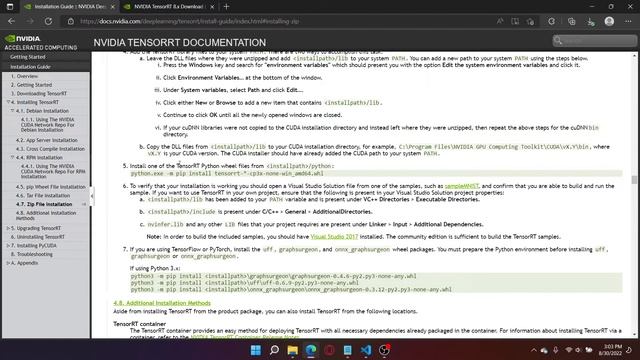Viewport: 640px width, 360px height.
Task: Click the NVIDIA logo in header
Action: 23,38
